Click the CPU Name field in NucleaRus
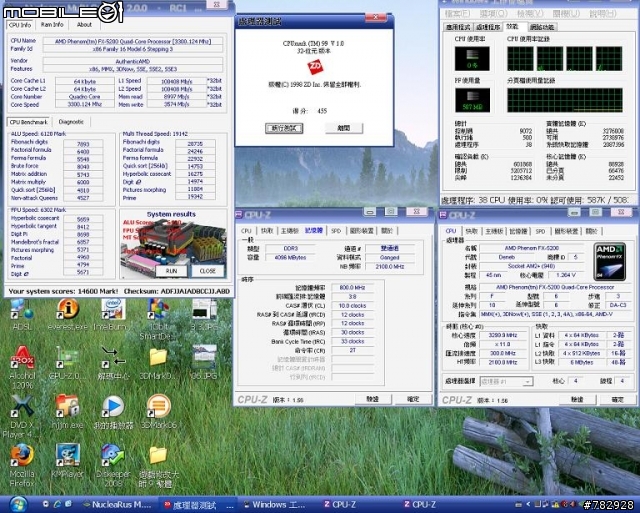Image resolution: width=640 pixels, height=513 pixels. [x=133, y=41]
